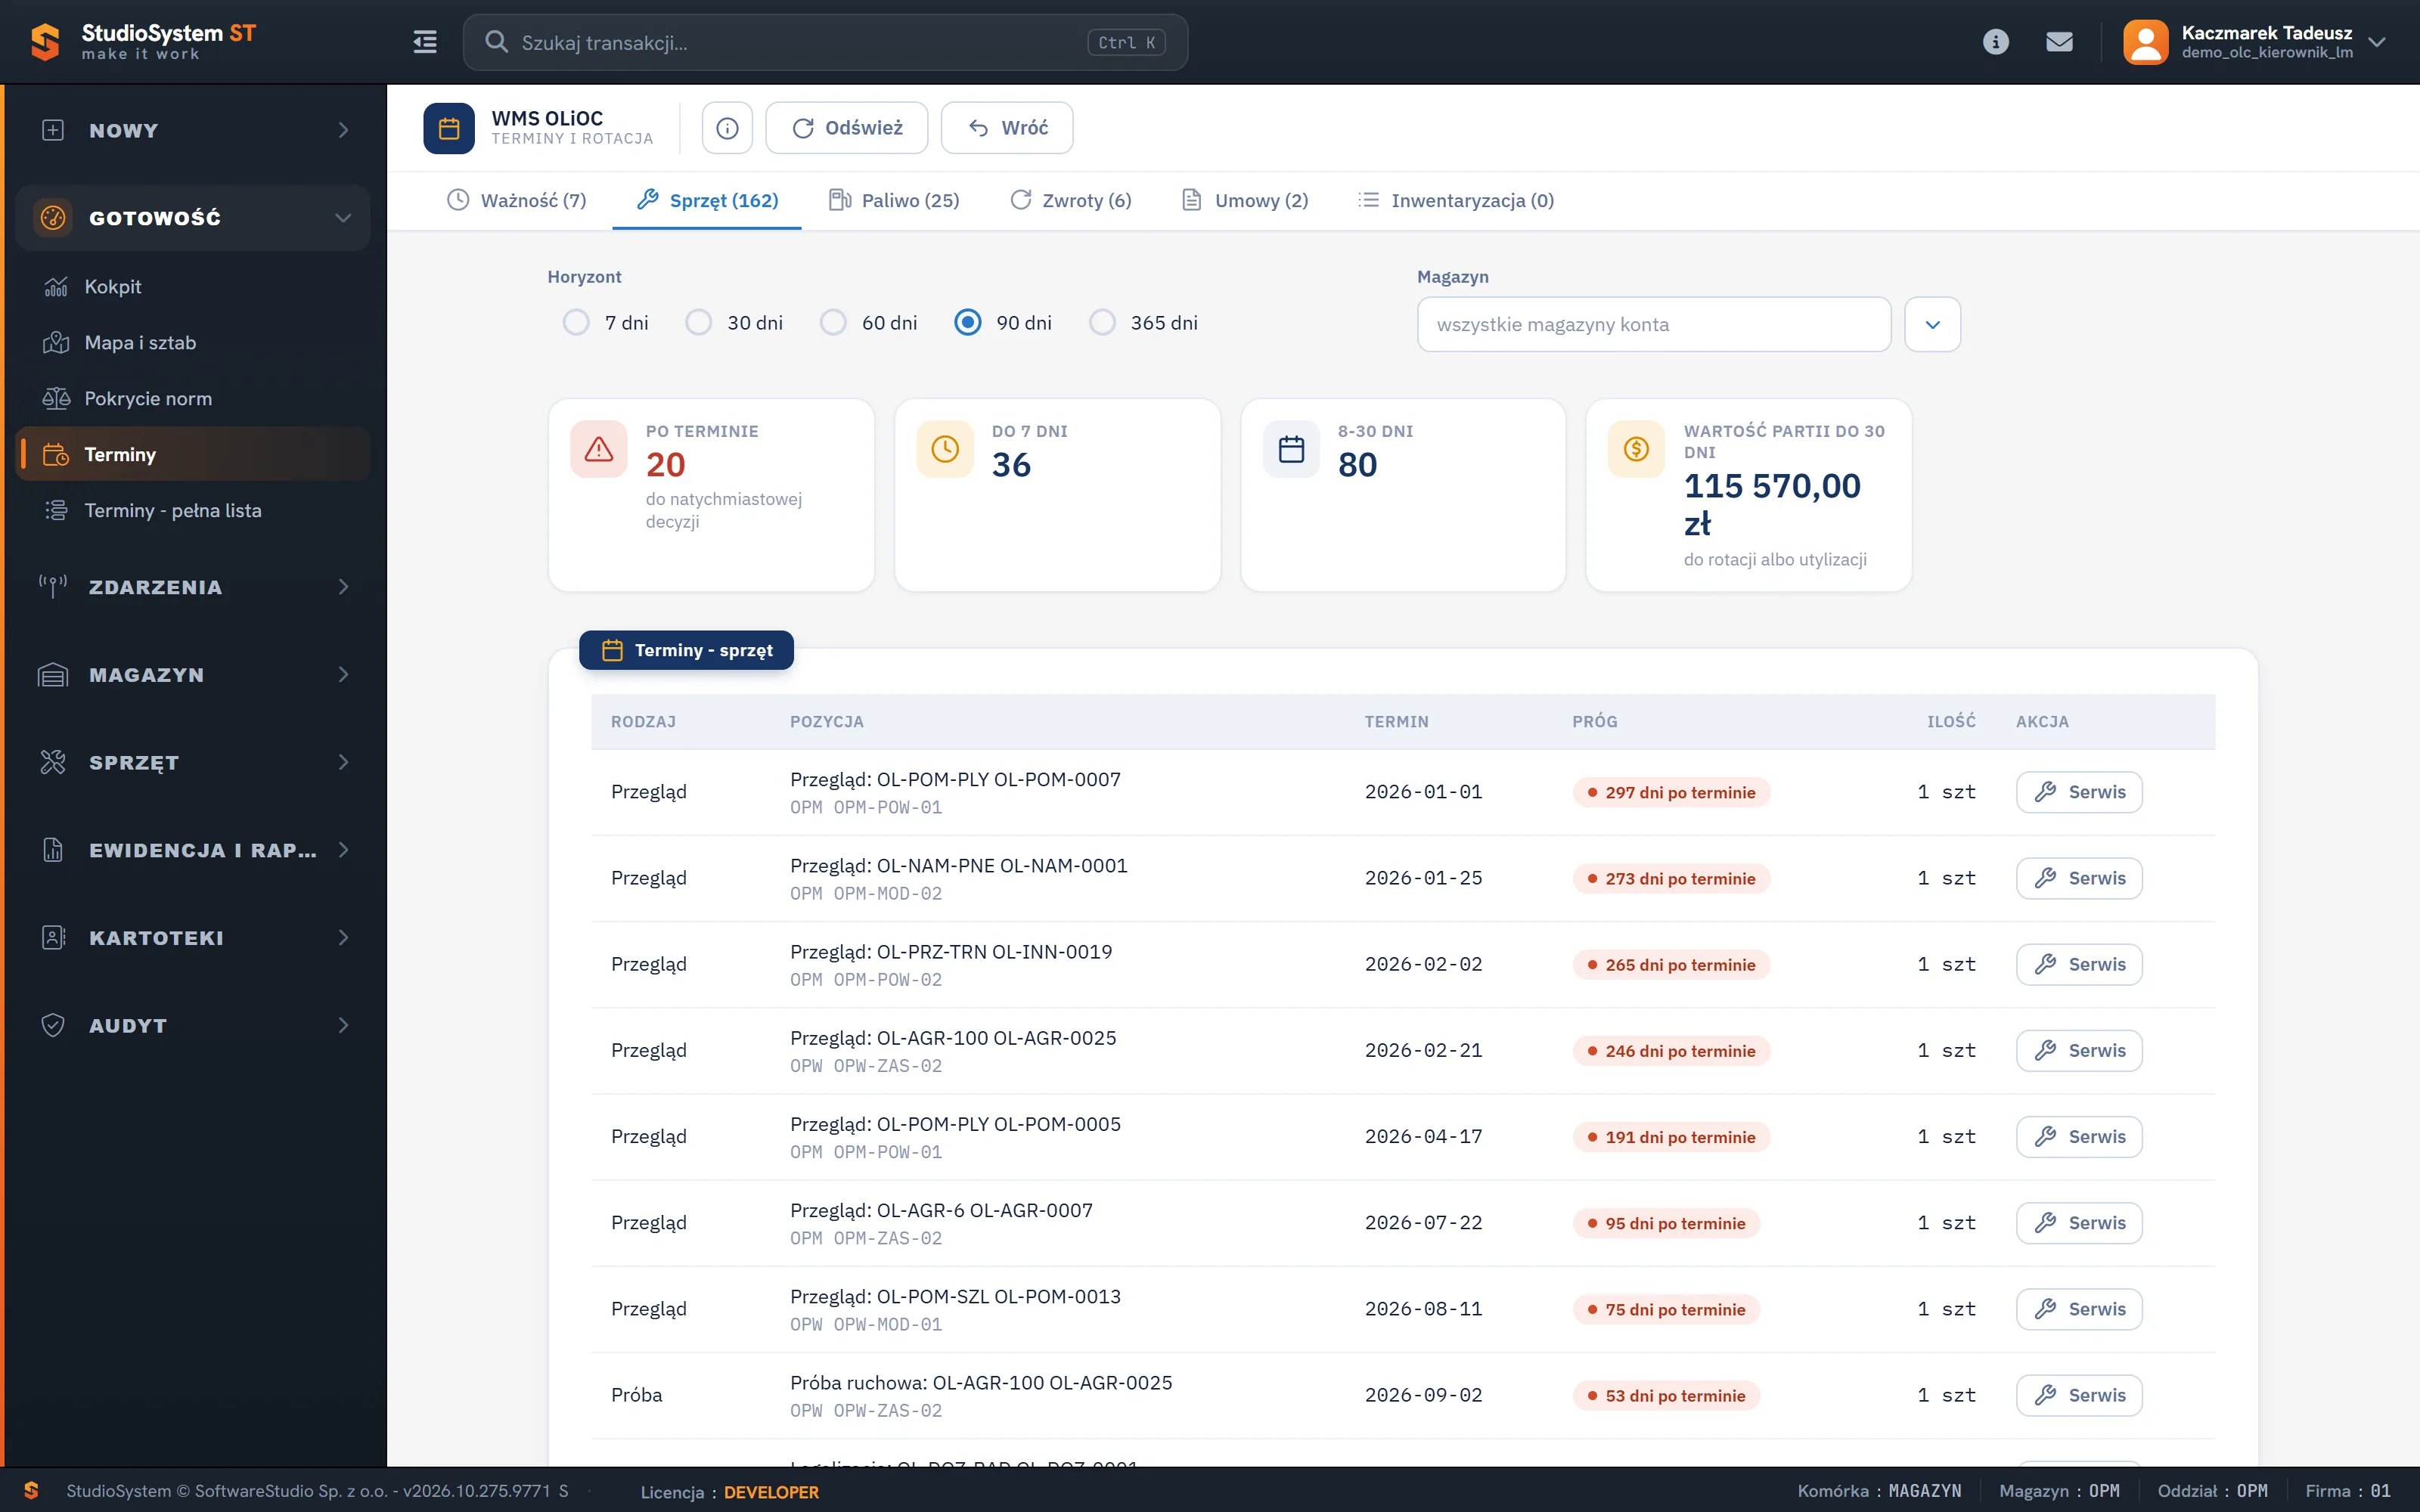Click the StudioSystem logo icon
Viewport: 2420px width, 1512px height.
click(45, 42)
